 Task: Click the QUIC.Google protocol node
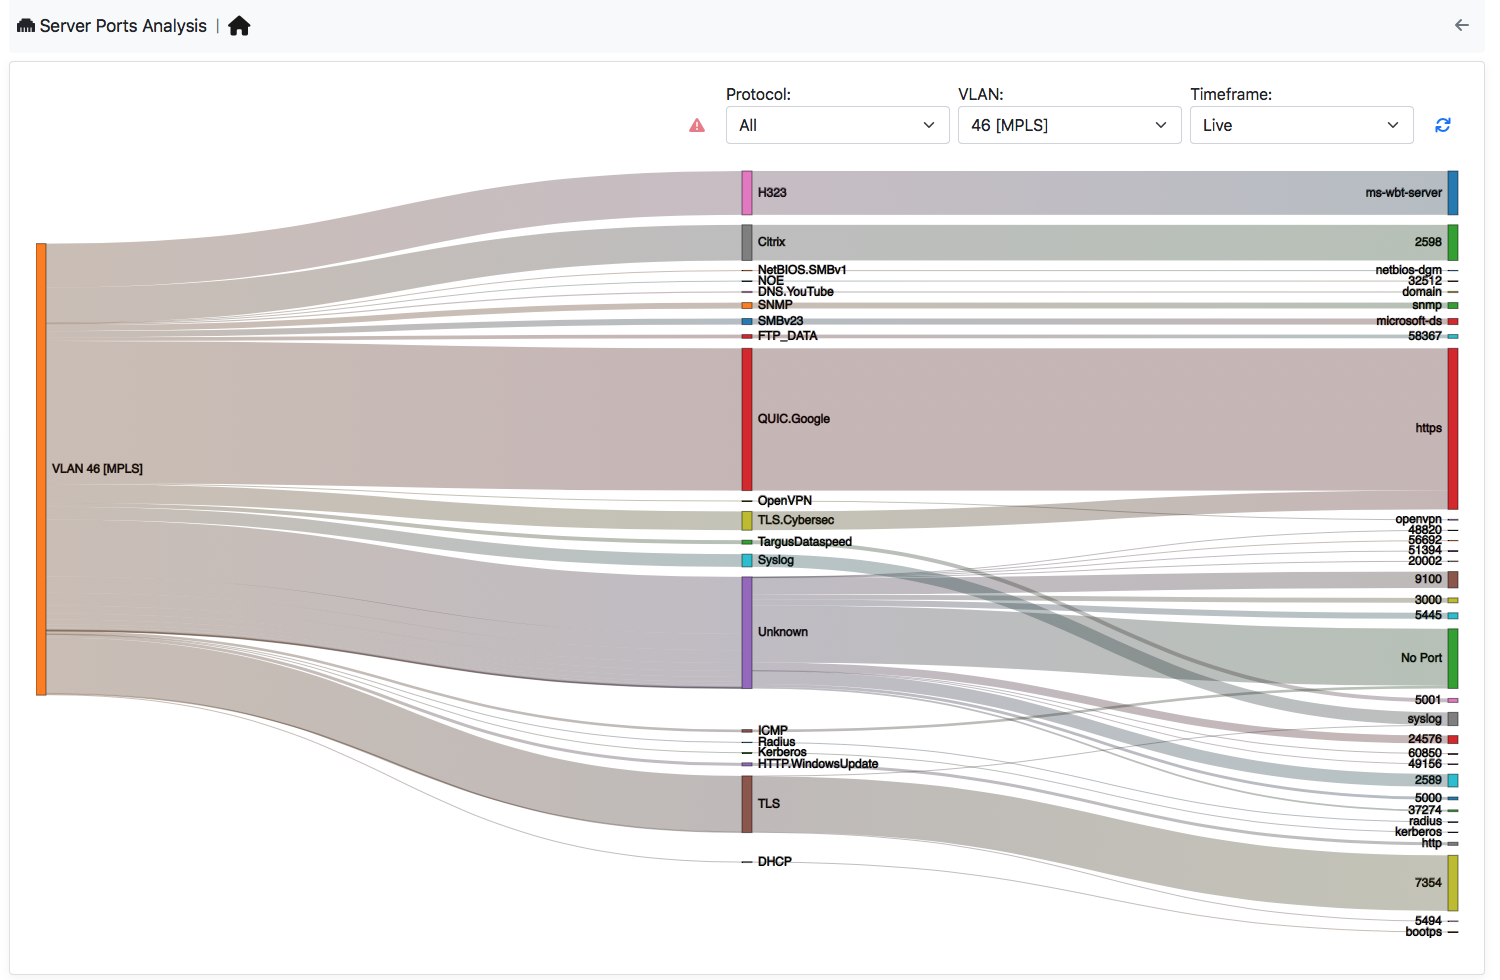[x=745, y=418]
